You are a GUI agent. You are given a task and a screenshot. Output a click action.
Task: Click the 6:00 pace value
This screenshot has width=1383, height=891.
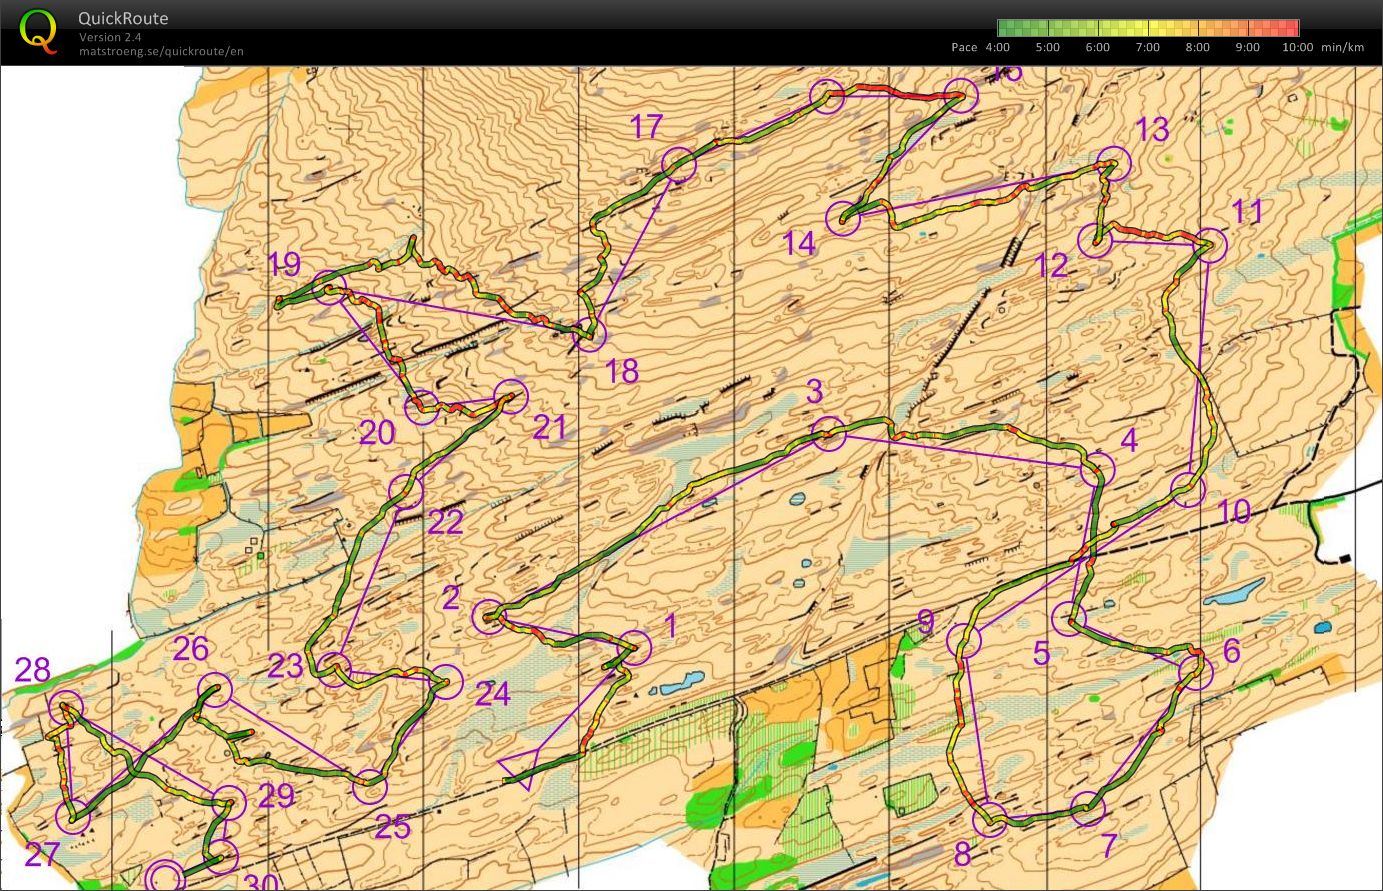click(1098, 47)
